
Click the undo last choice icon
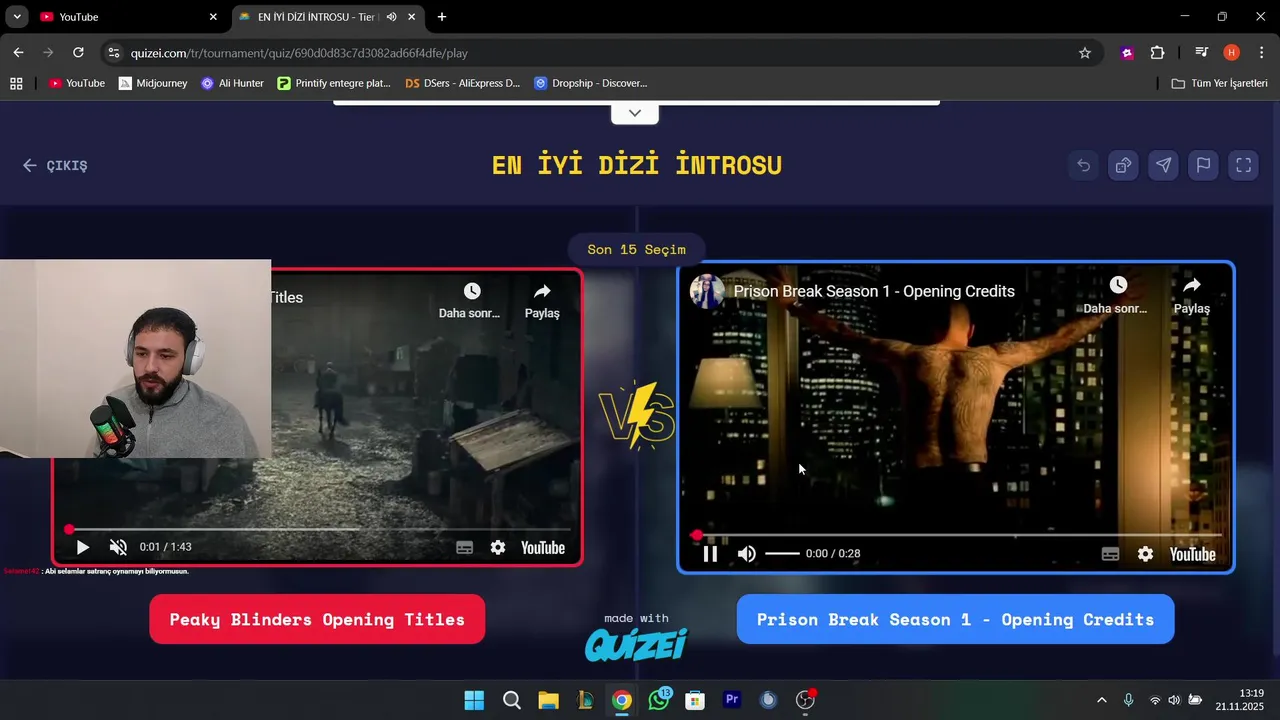[1083, 166]
